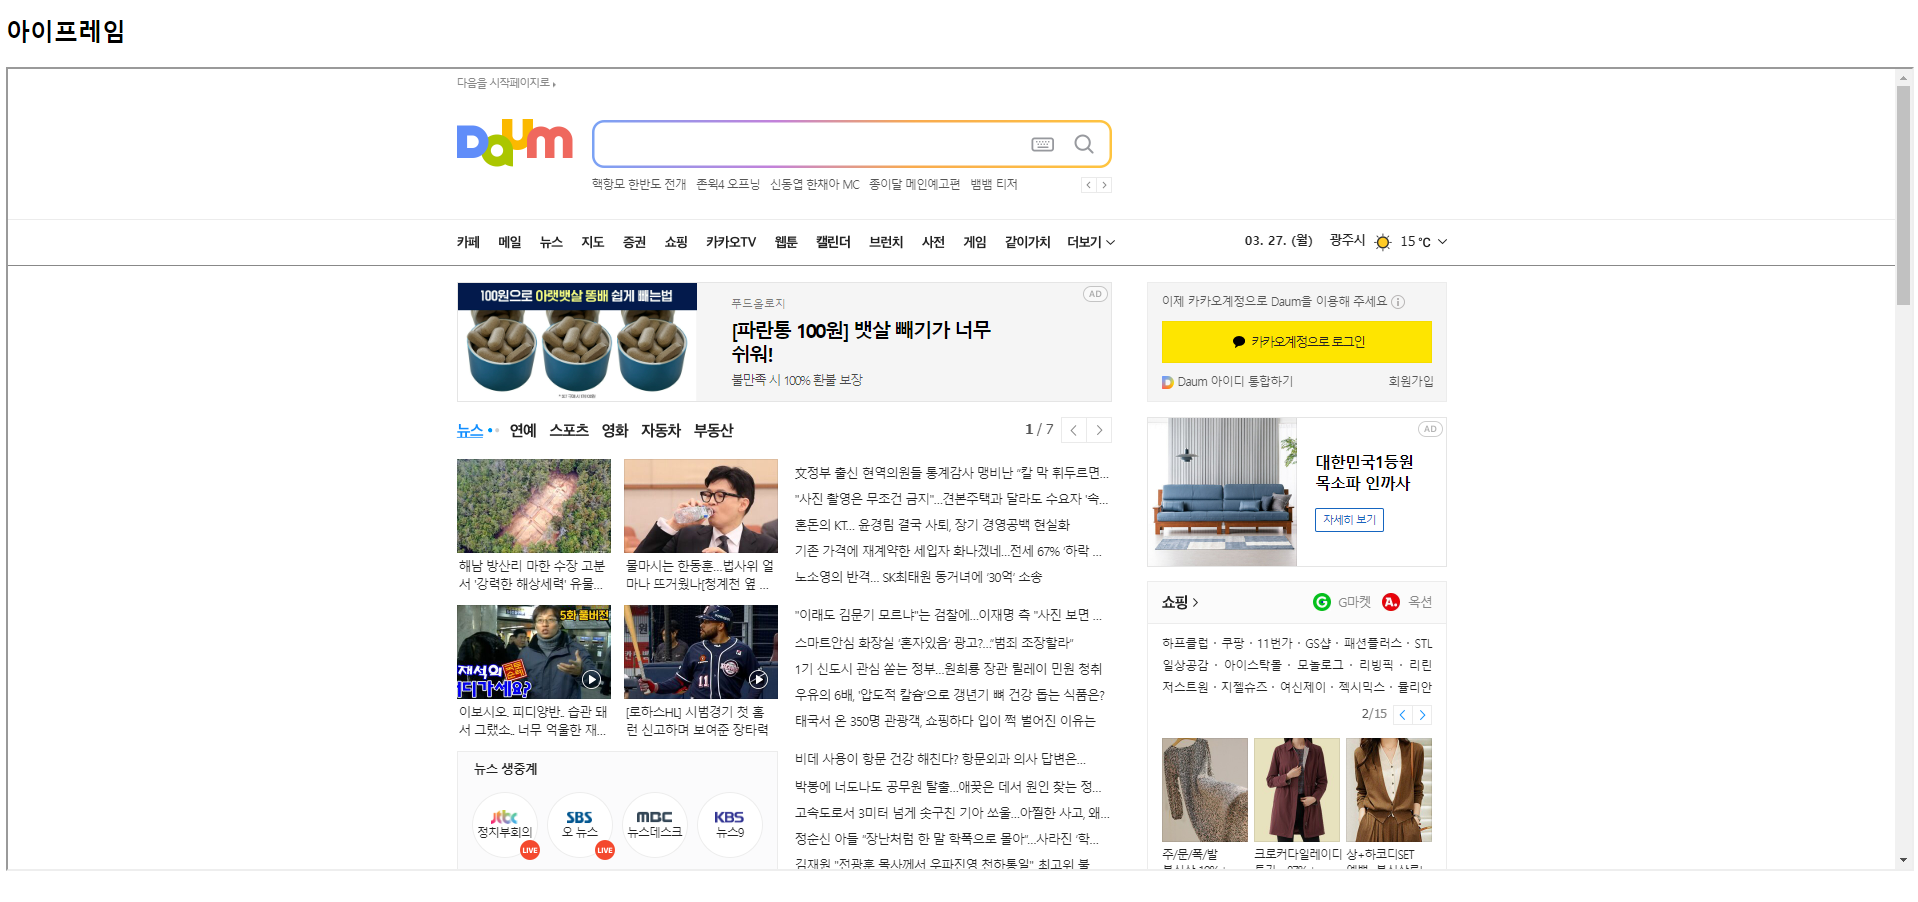Screen dimensions: 1918x902
Task: Click the iframe vertical scrollbar thumb
Action: (1903, 195)
